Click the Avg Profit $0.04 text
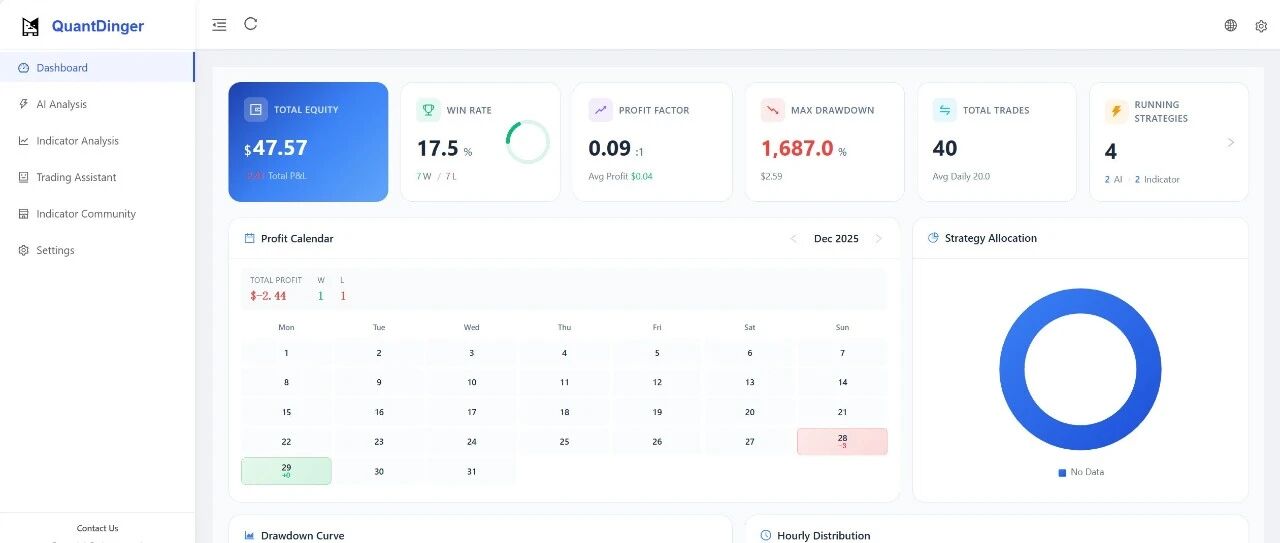1280x543 pixels. click(x=620, y=177)
